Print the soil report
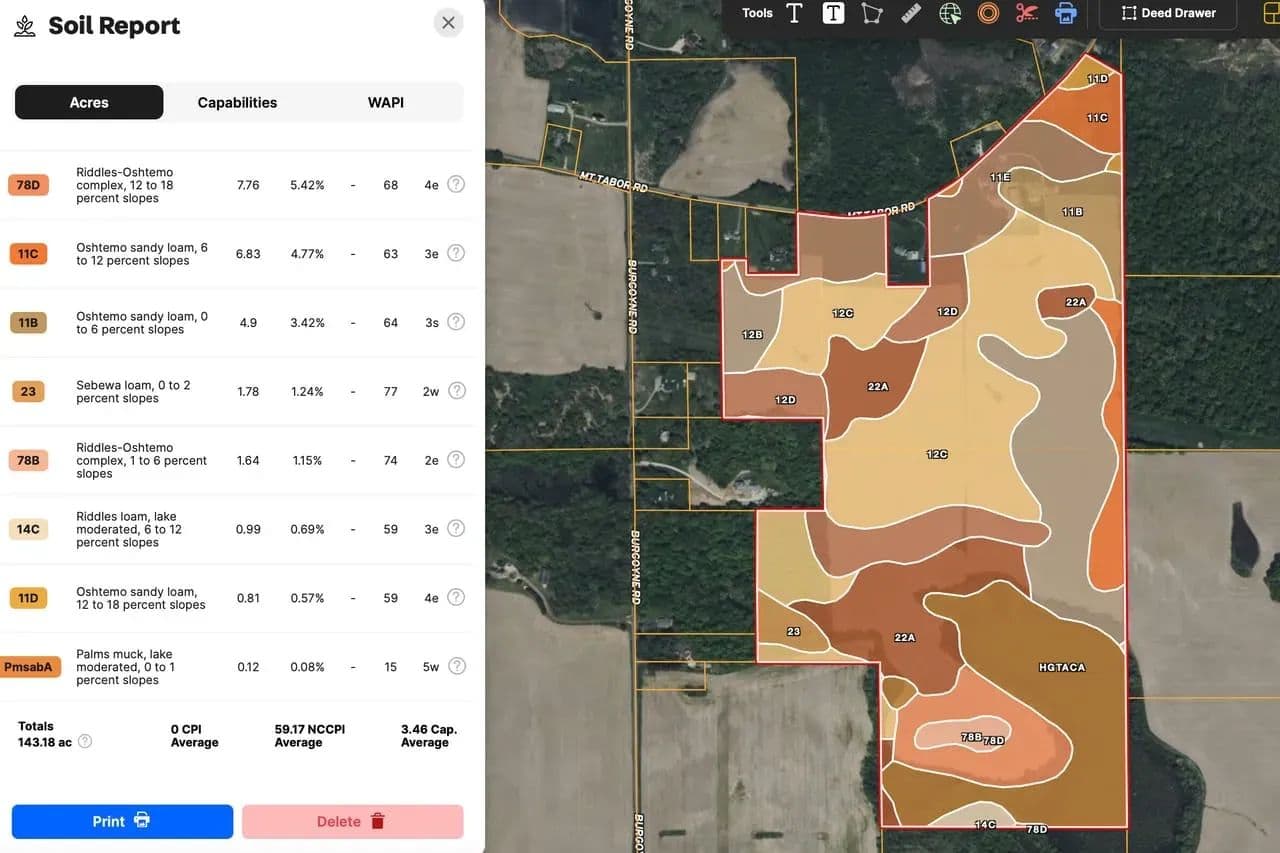Viewport: 1280px width, 853px height. tap(122, 821)
